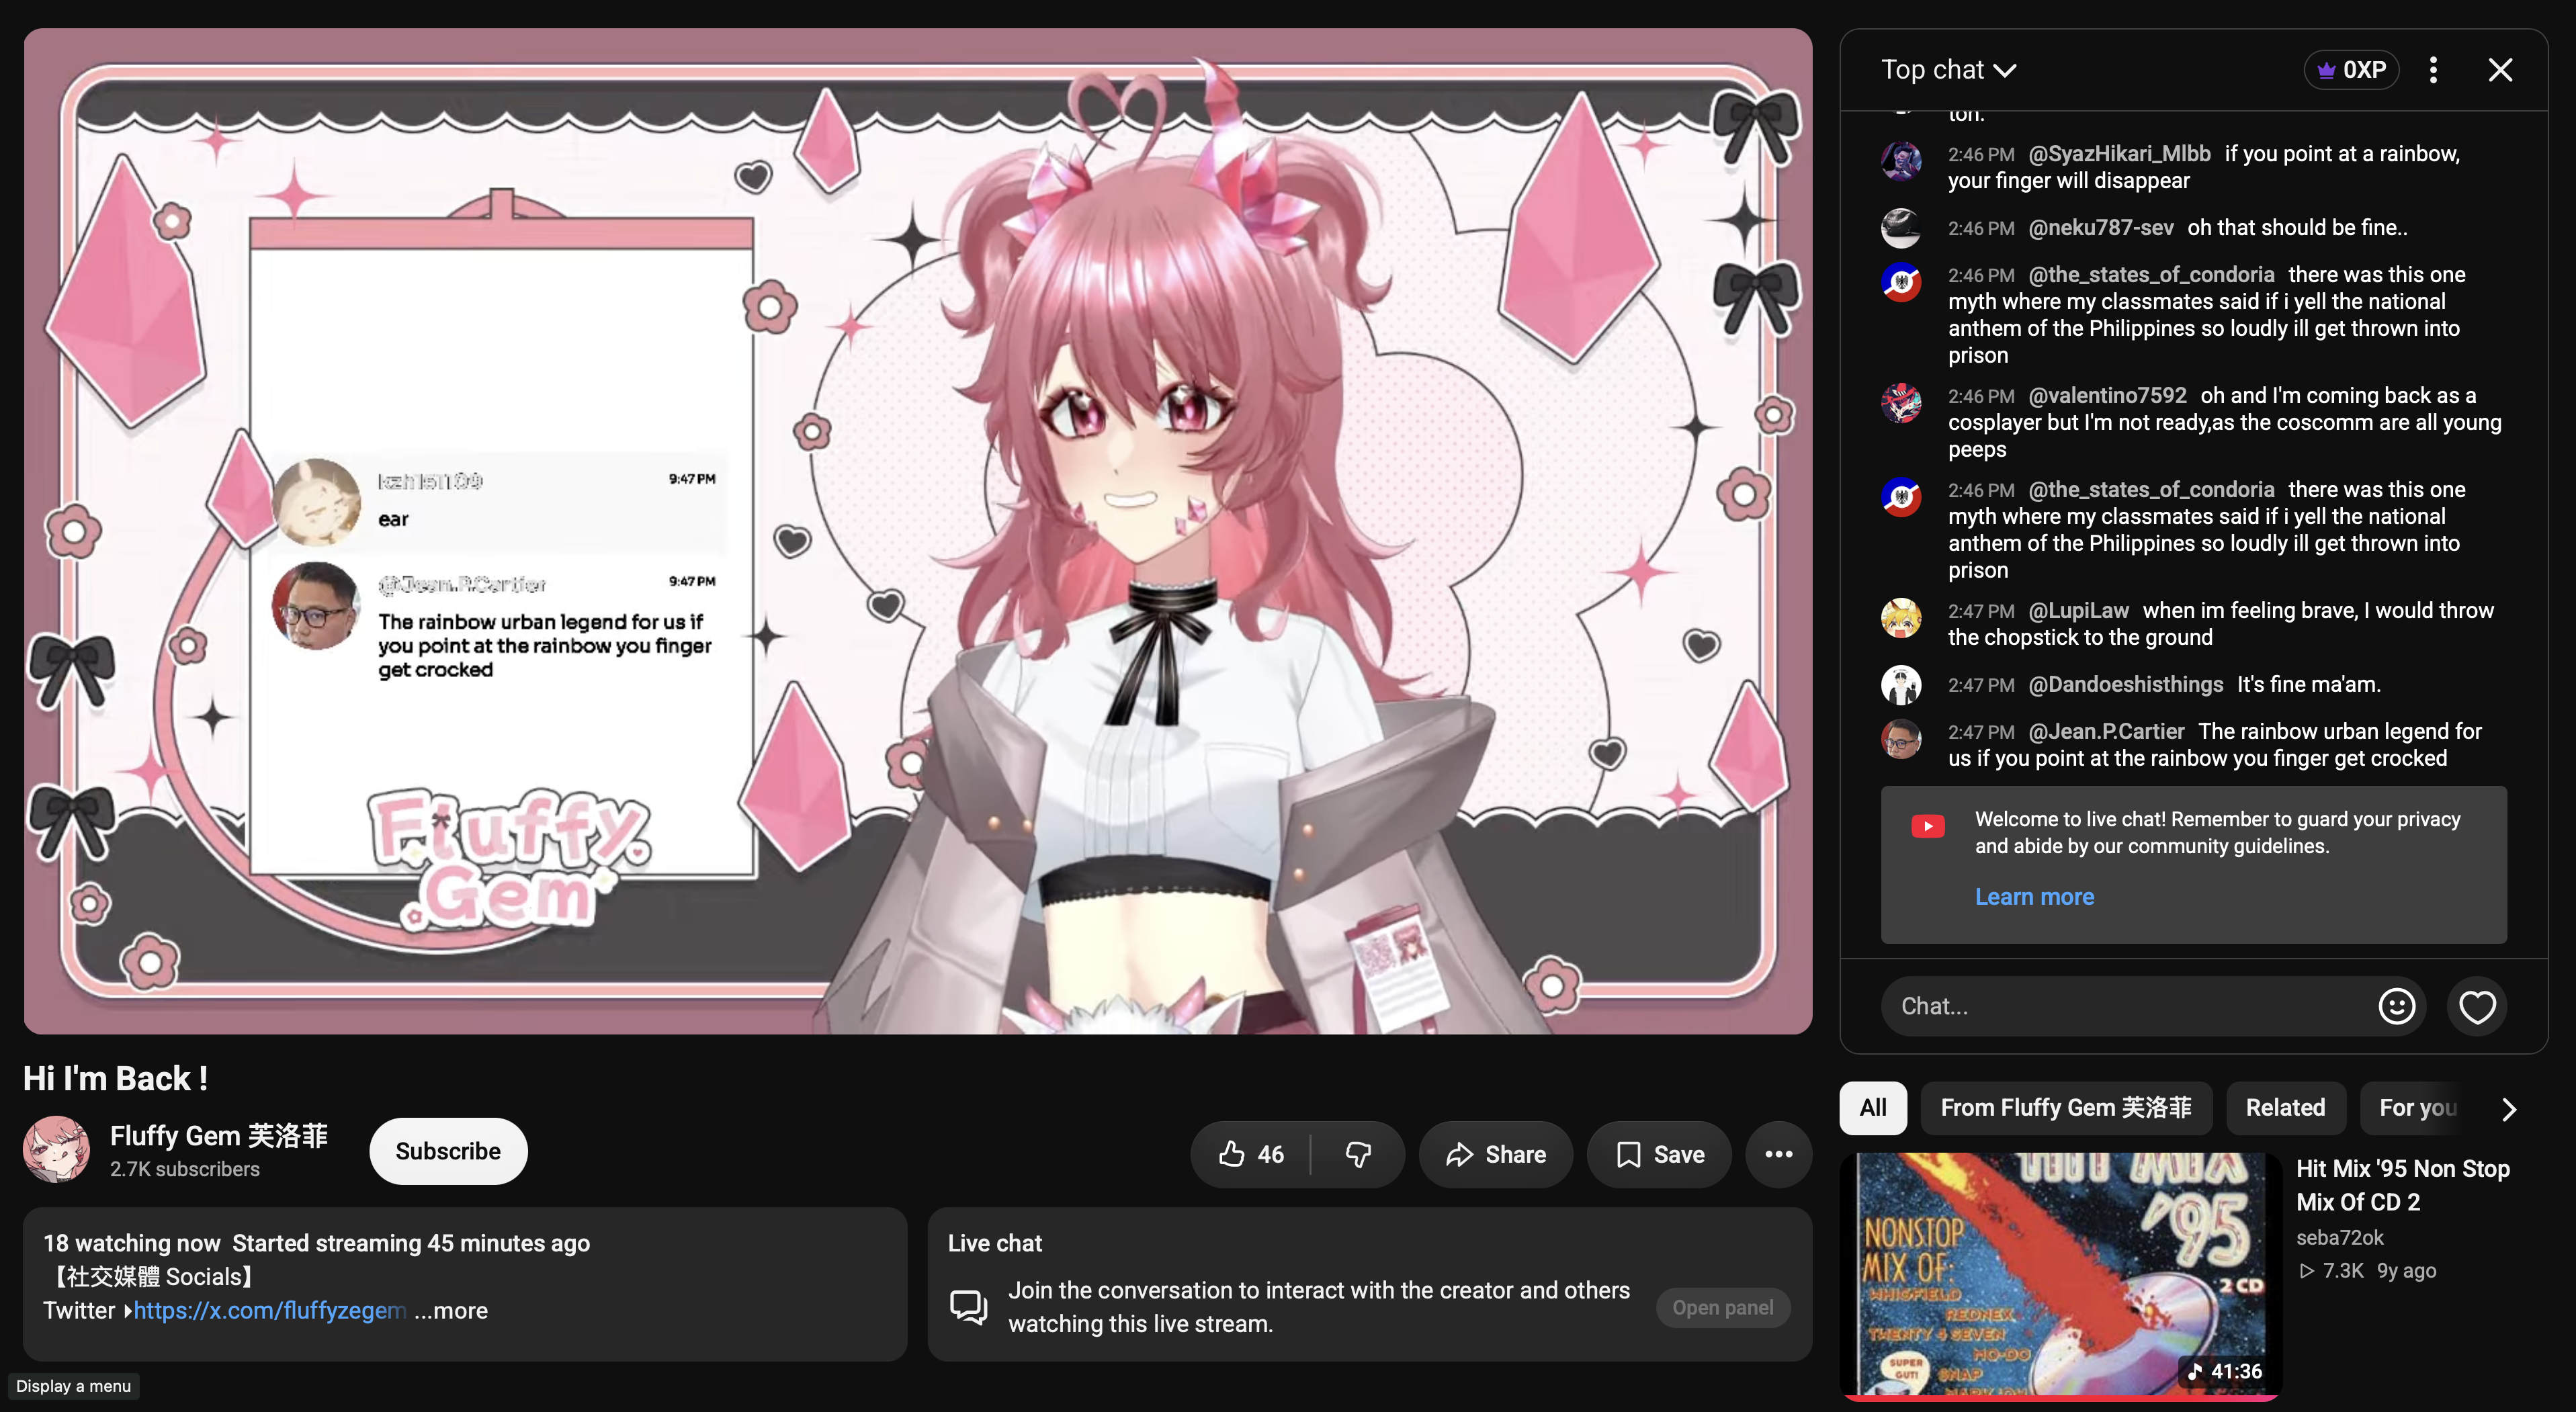Open @neku787-sev avatar in chat
The image size is (2576, 1412).
(x=1900, y=228)
